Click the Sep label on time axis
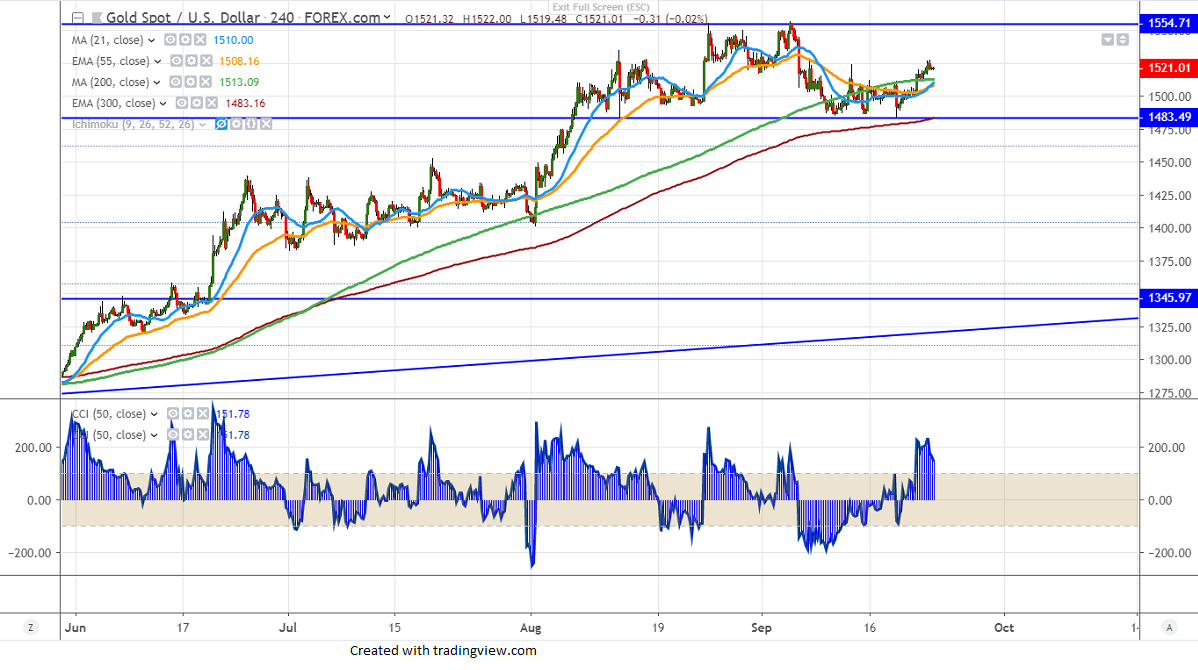 [762, 628]
